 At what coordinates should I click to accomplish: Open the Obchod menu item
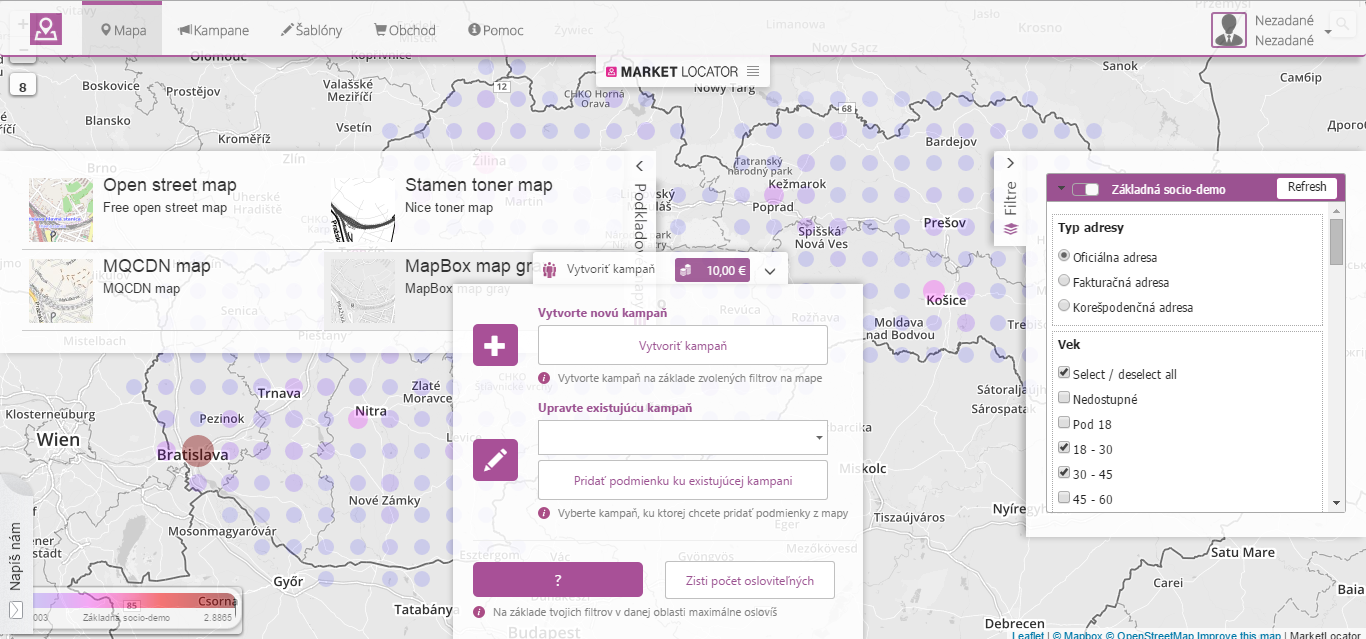[x=404, y=29]
